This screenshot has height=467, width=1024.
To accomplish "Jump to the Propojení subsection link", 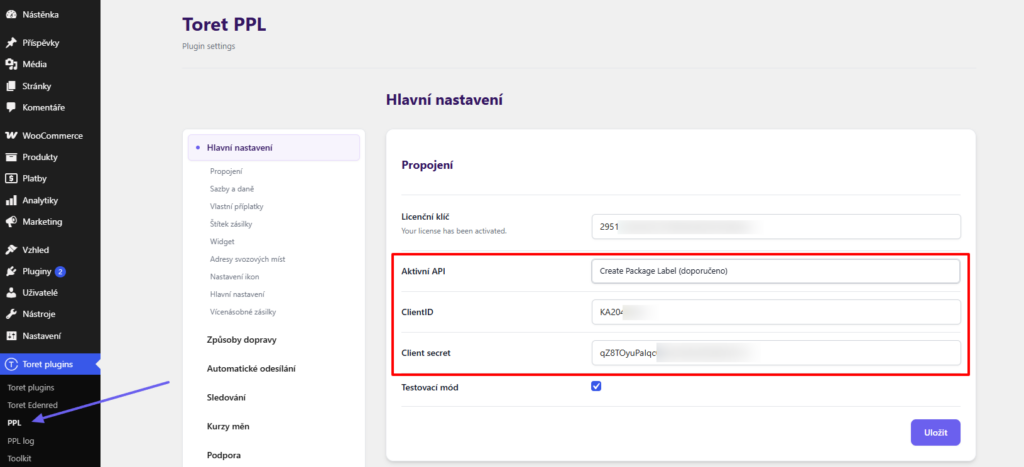I will (x=226, y=171).
